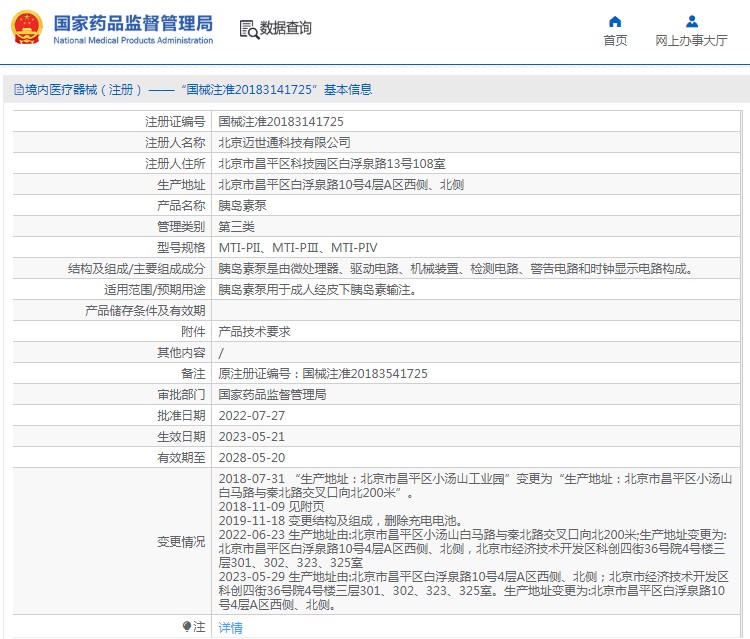
Task: Click the 2018-07-31 change record line
Action: pyautogui.click(x=475, y=485)
